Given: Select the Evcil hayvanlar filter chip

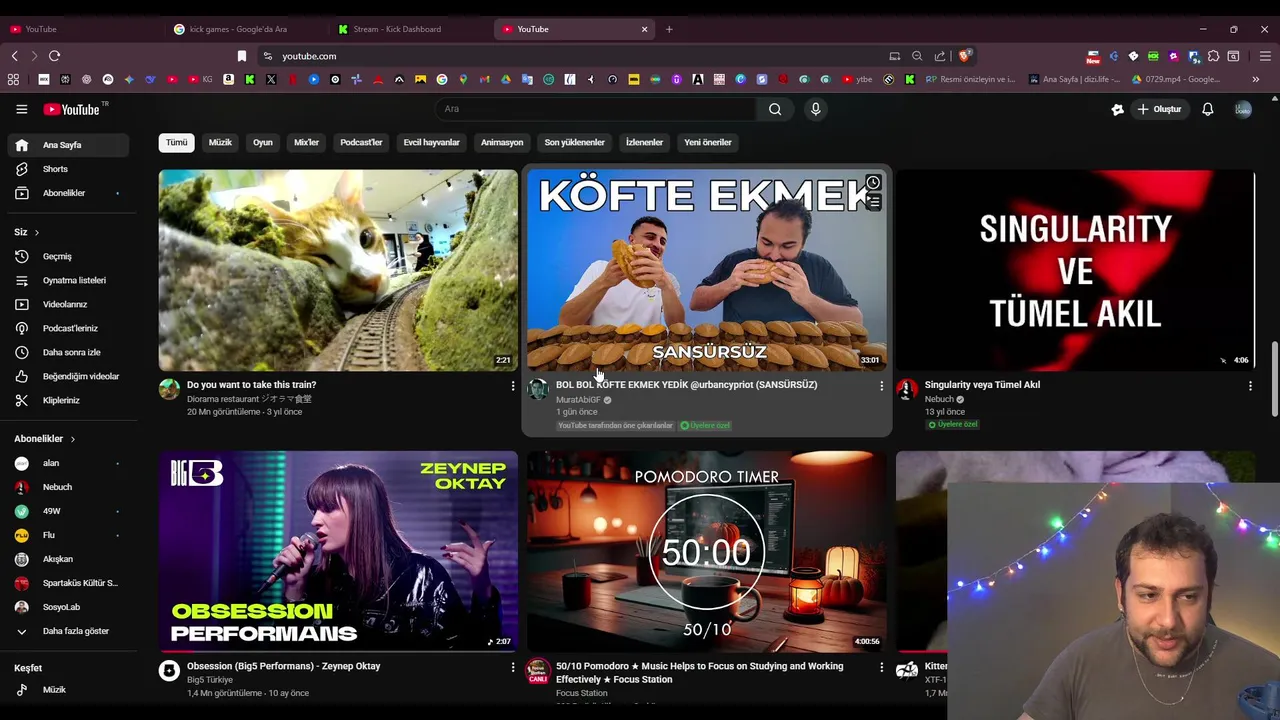Looking at the screenshot, I should (x=431, y=142).
